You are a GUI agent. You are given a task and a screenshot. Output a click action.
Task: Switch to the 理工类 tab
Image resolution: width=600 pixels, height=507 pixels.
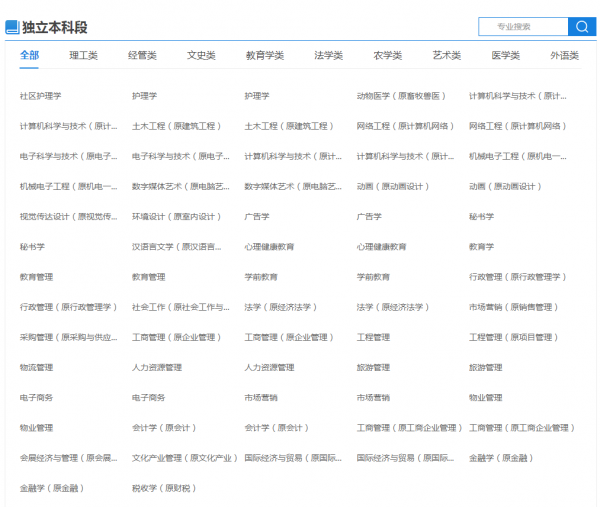83,55
